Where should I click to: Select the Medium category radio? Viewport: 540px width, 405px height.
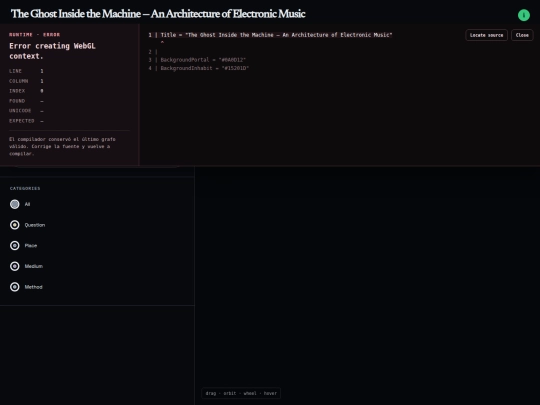coord(14,266)
